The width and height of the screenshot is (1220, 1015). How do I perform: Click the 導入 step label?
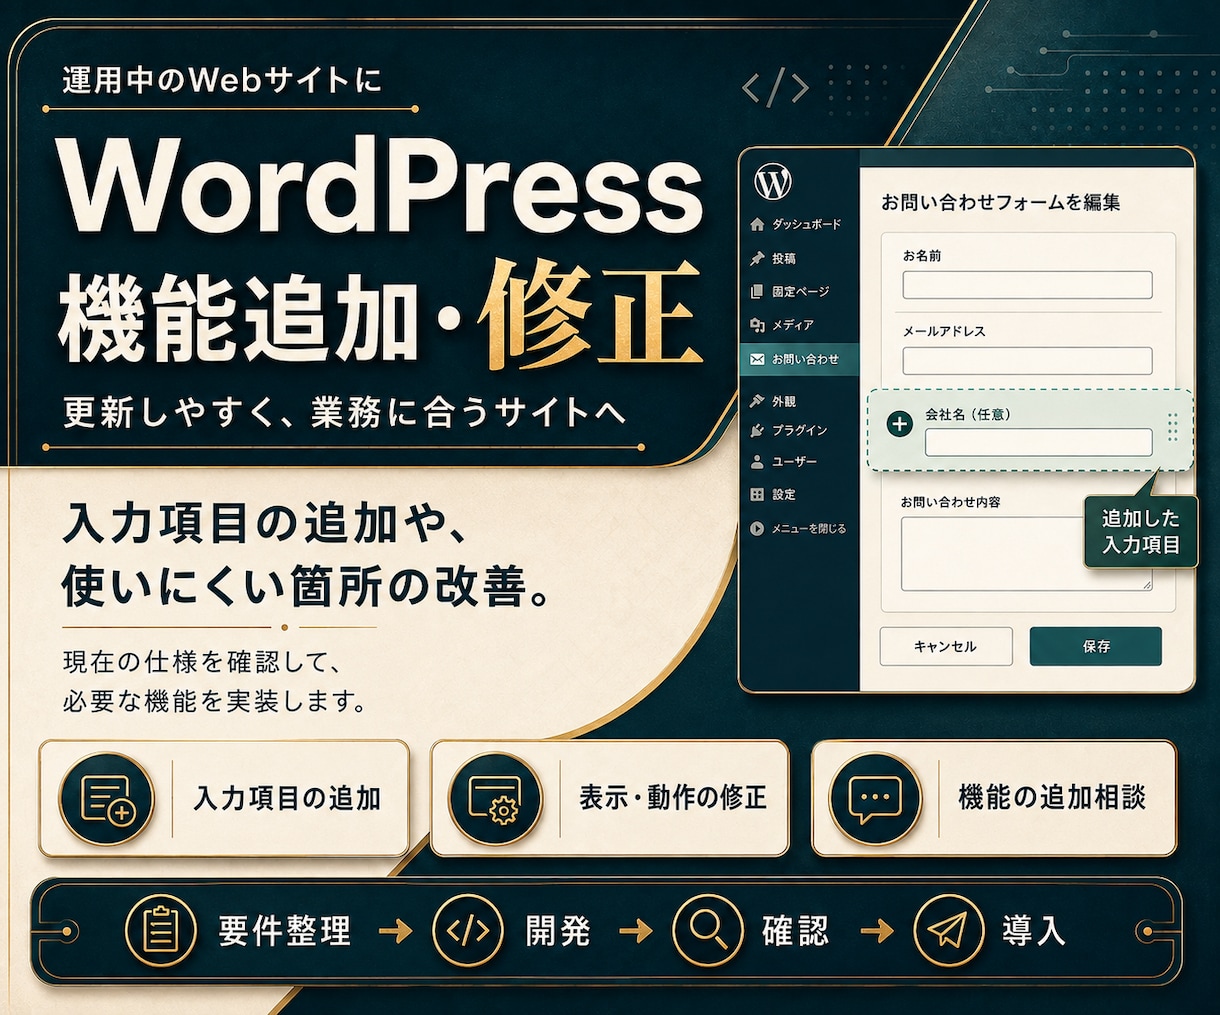1034,932
